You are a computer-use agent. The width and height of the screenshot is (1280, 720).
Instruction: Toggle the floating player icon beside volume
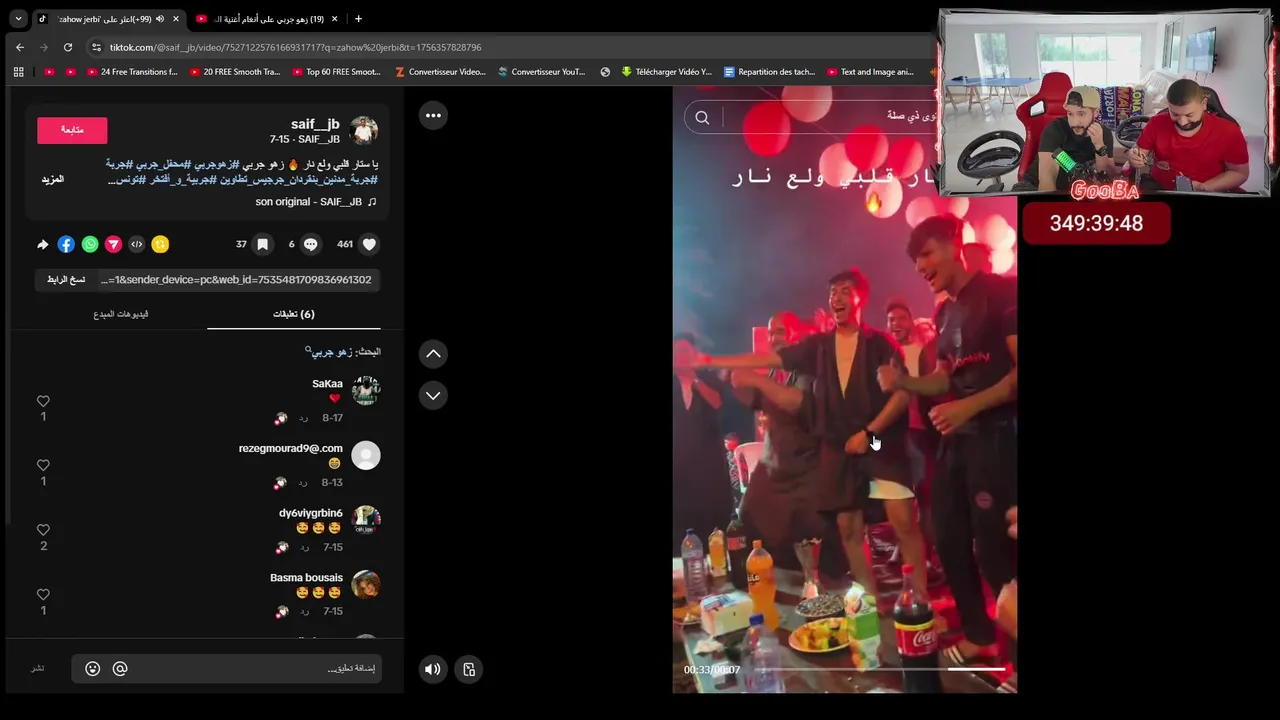(x=469, y=669)
